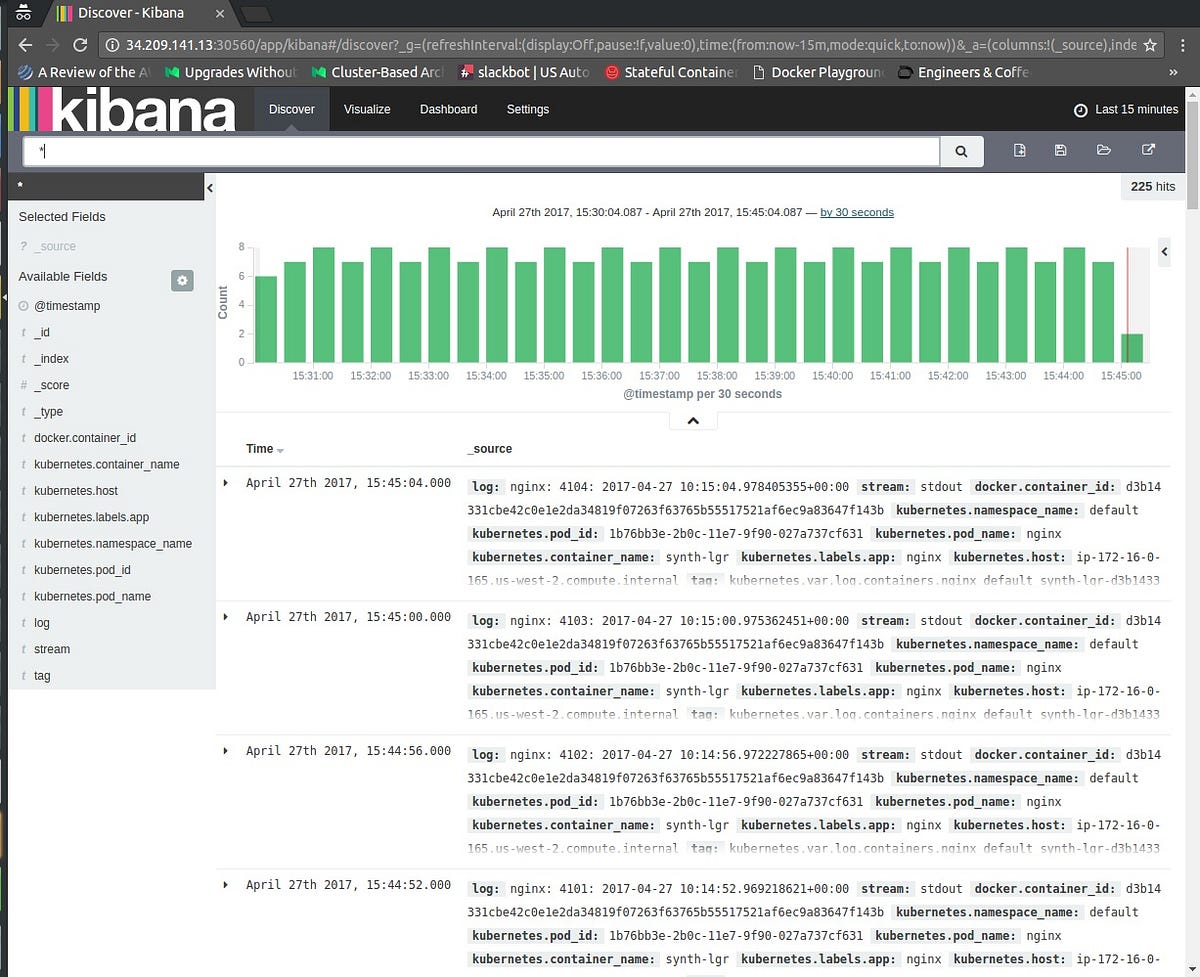Open a New Search via document icon
Viewport: 1200px width, 977px height.
point(1019,149)
